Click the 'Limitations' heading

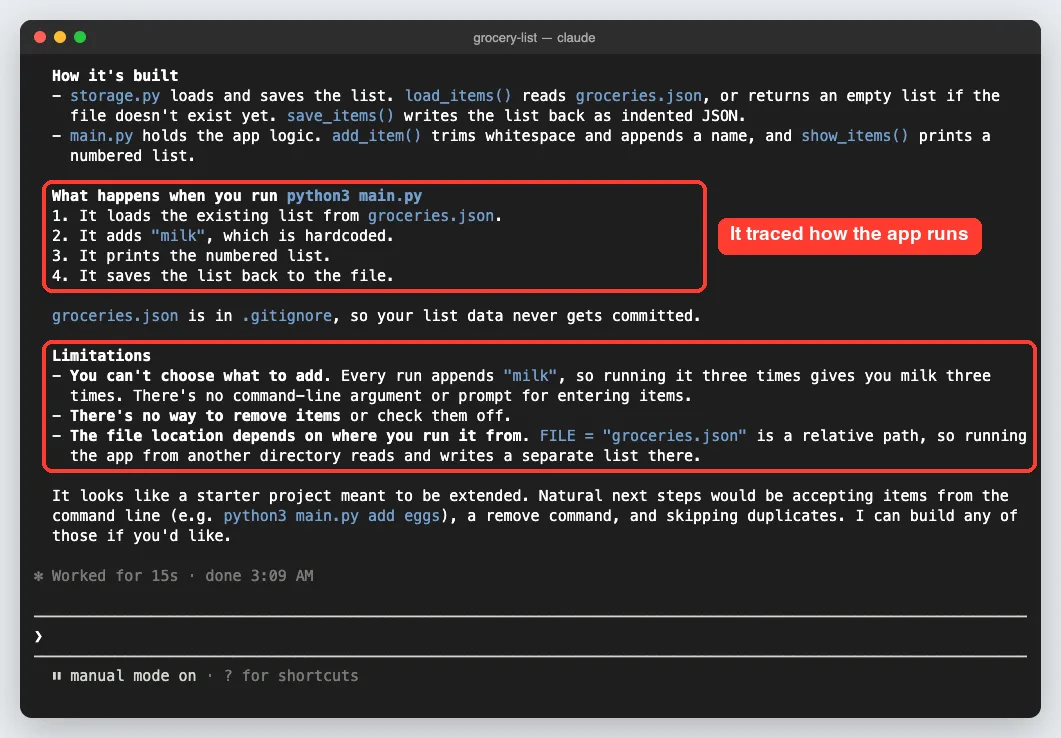tap(101, 356)
